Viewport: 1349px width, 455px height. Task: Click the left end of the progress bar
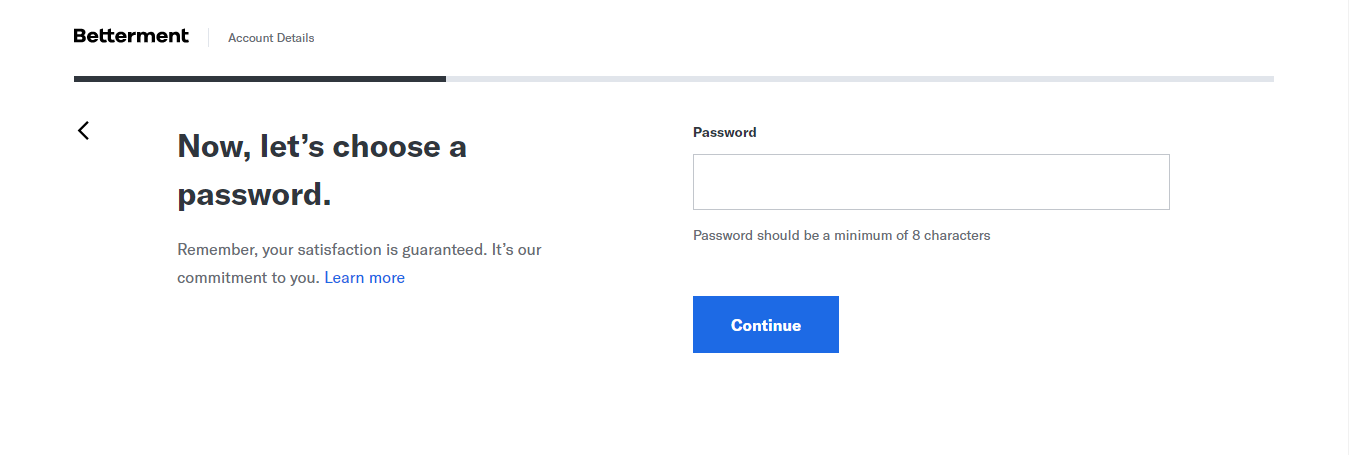(78, 78)
